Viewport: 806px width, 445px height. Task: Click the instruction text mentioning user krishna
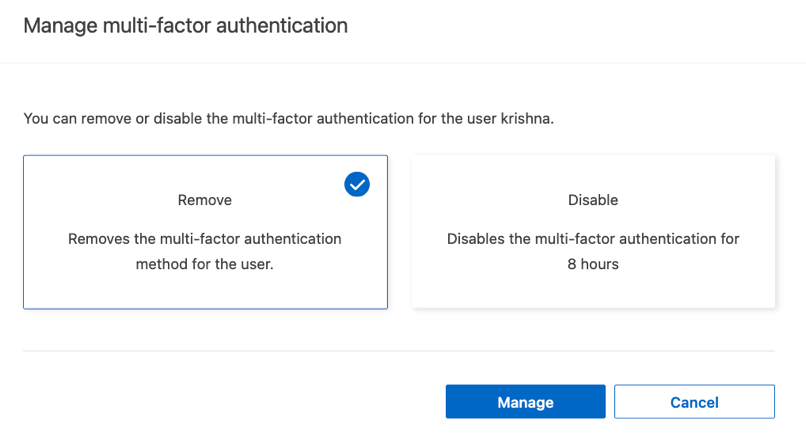pos(288,119)
